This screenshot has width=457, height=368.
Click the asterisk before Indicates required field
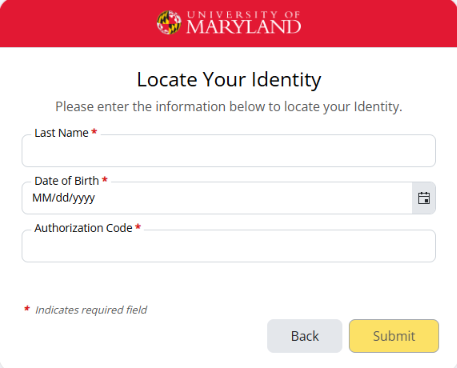(27, 309)
